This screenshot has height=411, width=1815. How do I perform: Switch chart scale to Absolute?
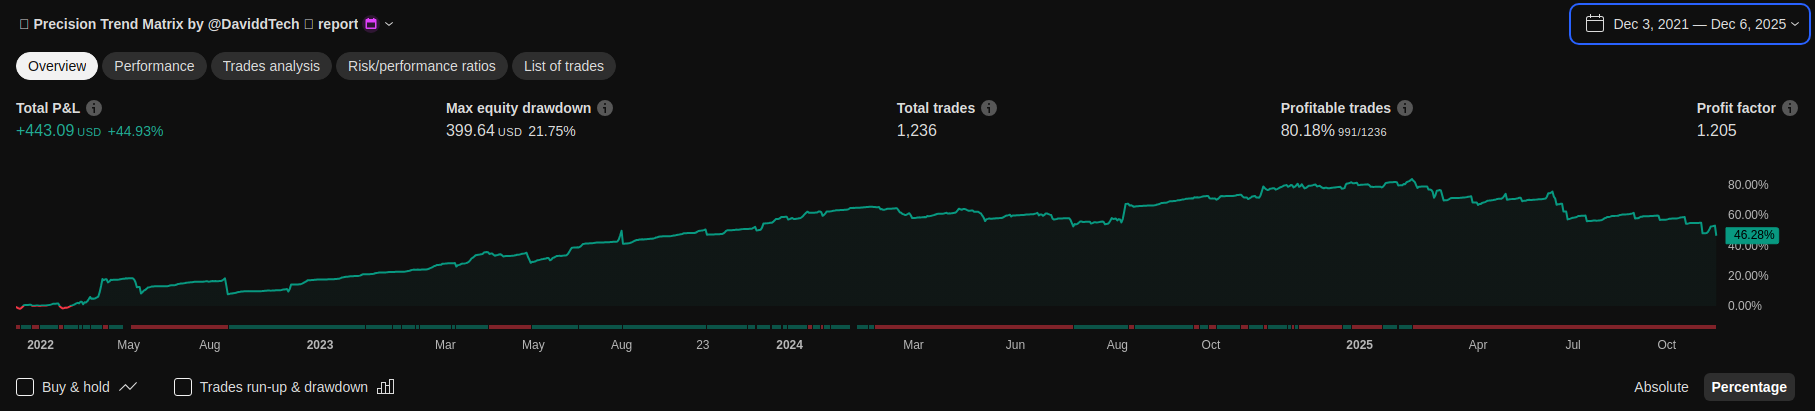1661,387
